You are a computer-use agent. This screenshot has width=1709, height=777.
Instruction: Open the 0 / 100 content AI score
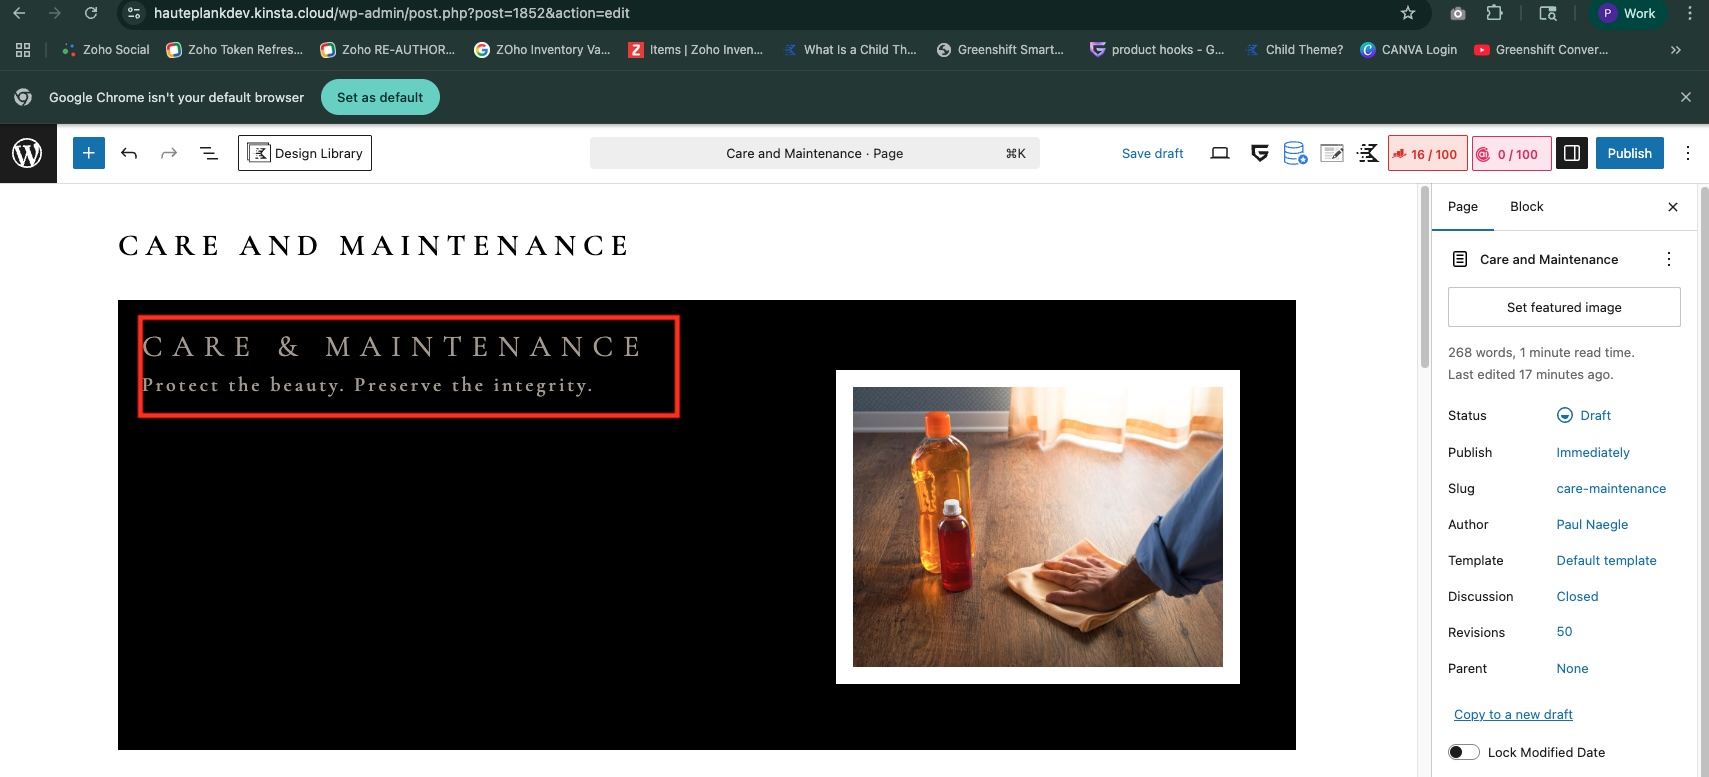pyautogui.click(x=1510, y=153)
